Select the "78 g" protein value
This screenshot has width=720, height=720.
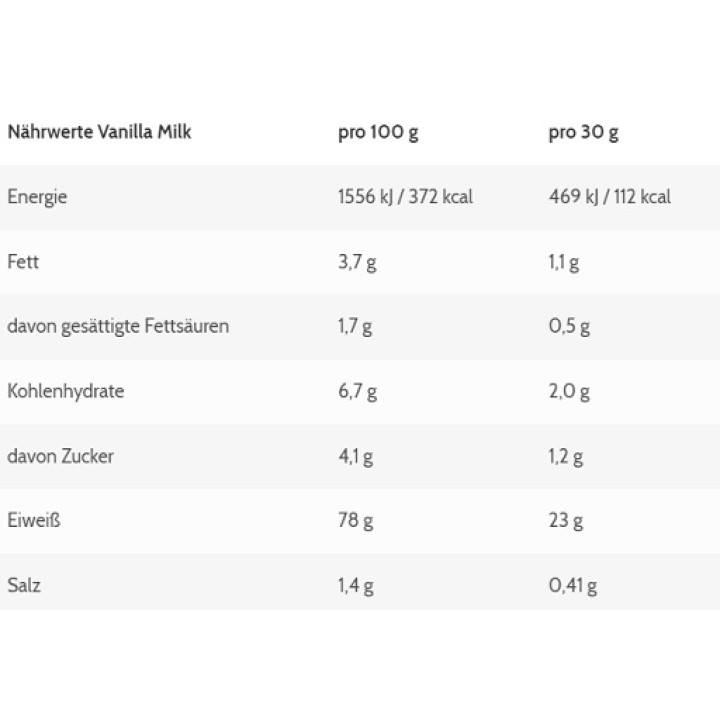click(355, 520)
